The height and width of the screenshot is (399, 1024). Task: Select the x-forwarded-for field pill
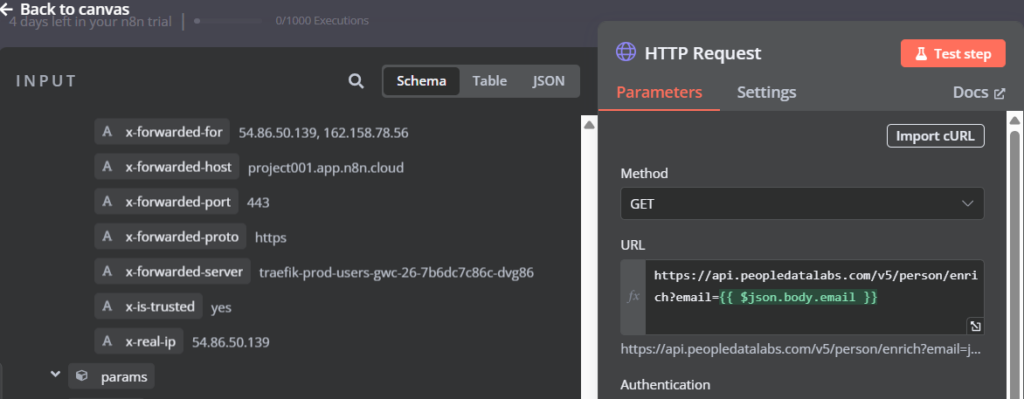point(162,132)
